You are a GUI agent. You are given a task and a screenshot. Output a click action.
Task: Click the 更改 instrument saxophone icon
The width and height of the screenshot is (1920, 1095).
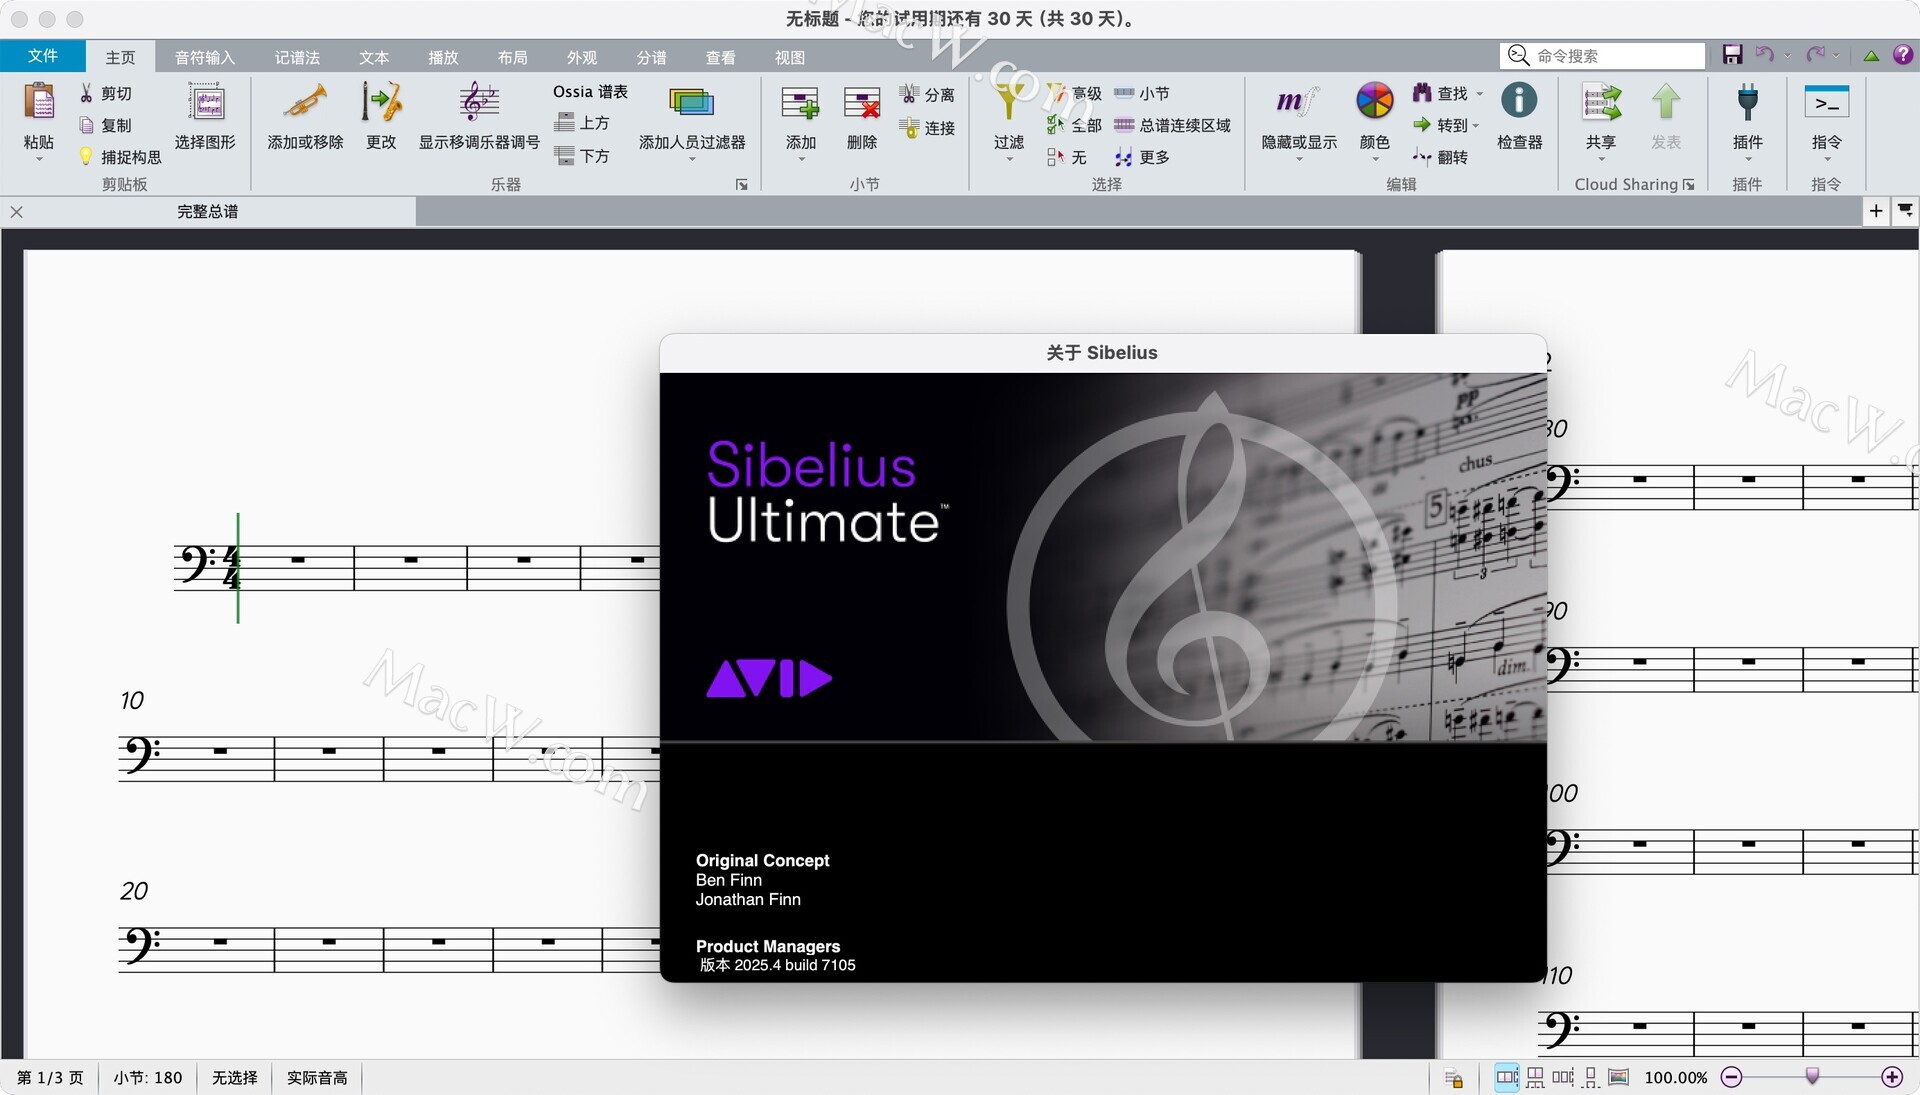[x=381, y=102]
